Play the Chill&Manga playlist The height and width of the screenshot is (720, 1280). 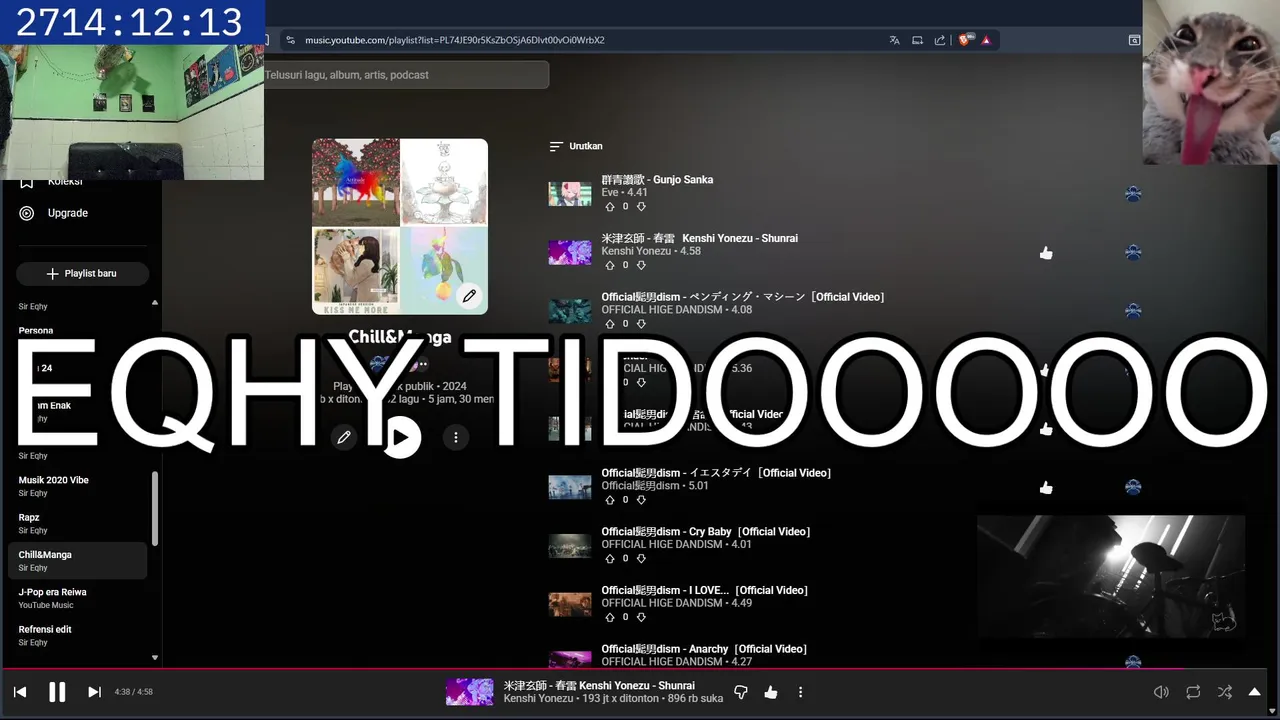point(400,437)
